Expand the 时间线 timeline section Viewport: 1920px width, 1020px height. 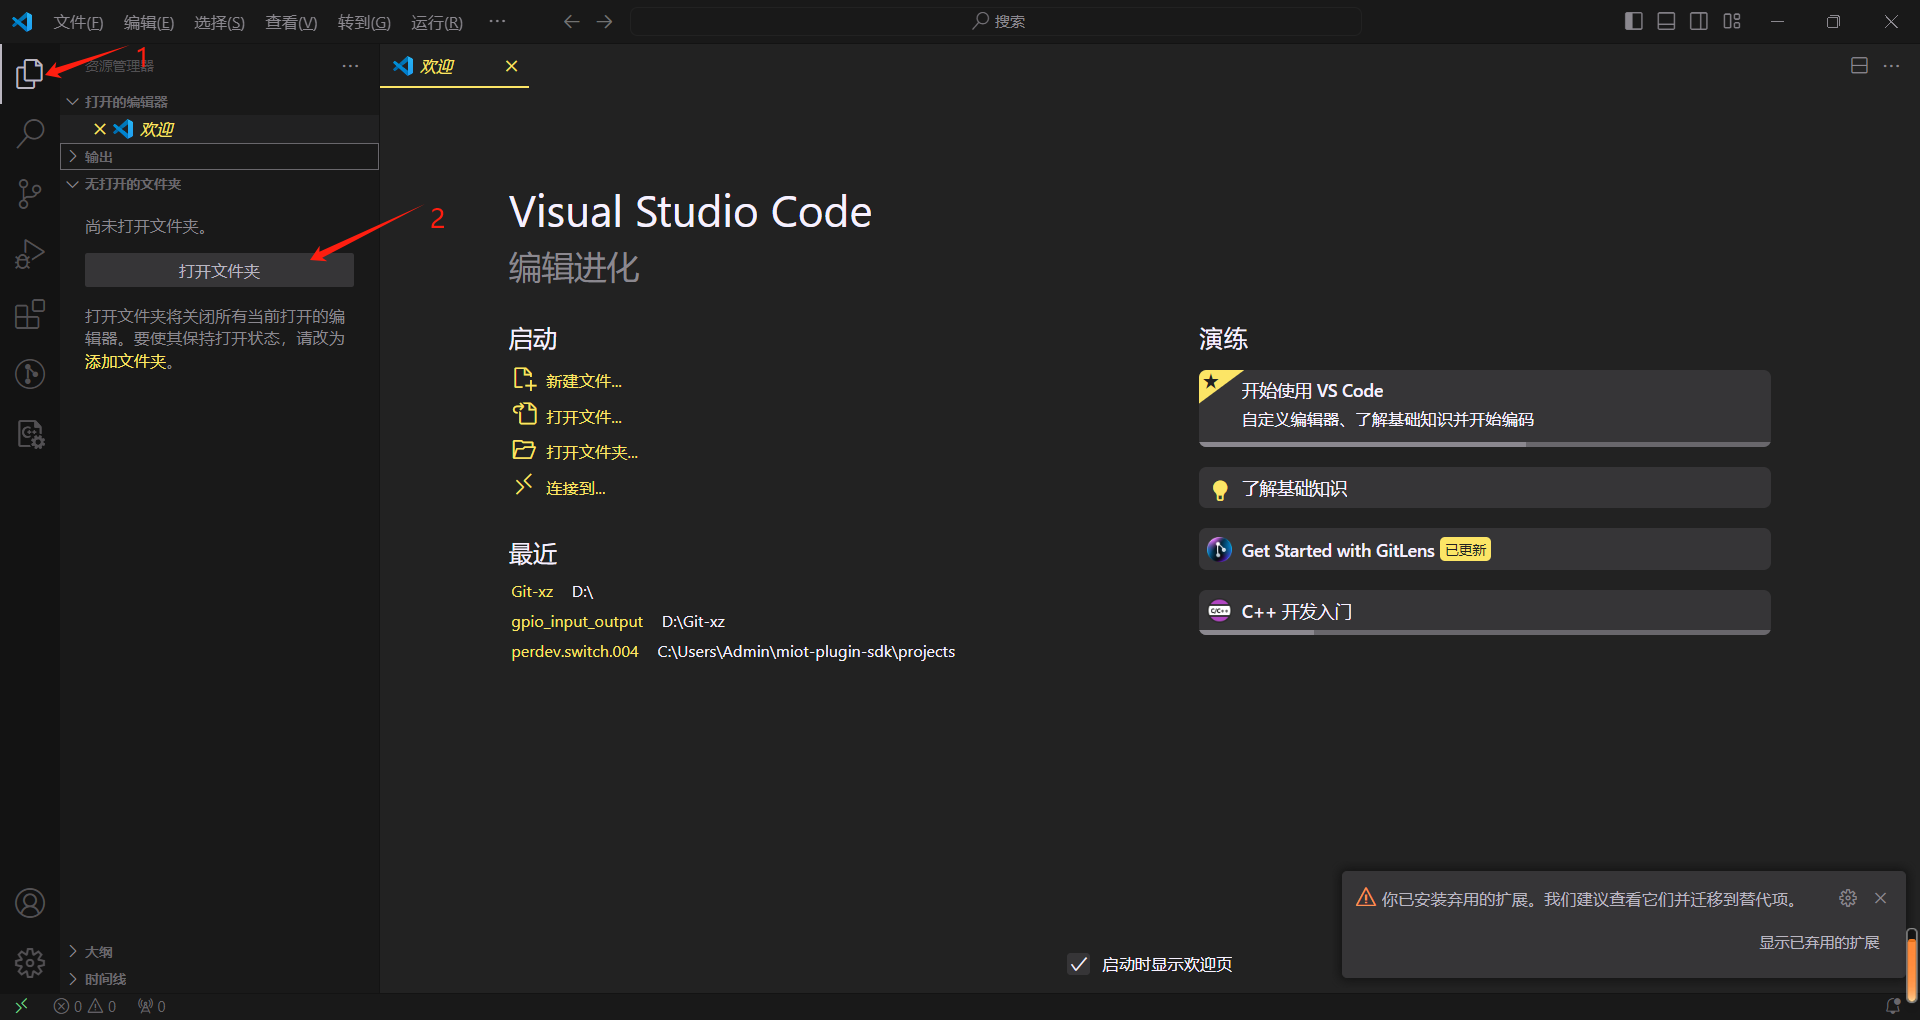[x=219, y=979]
